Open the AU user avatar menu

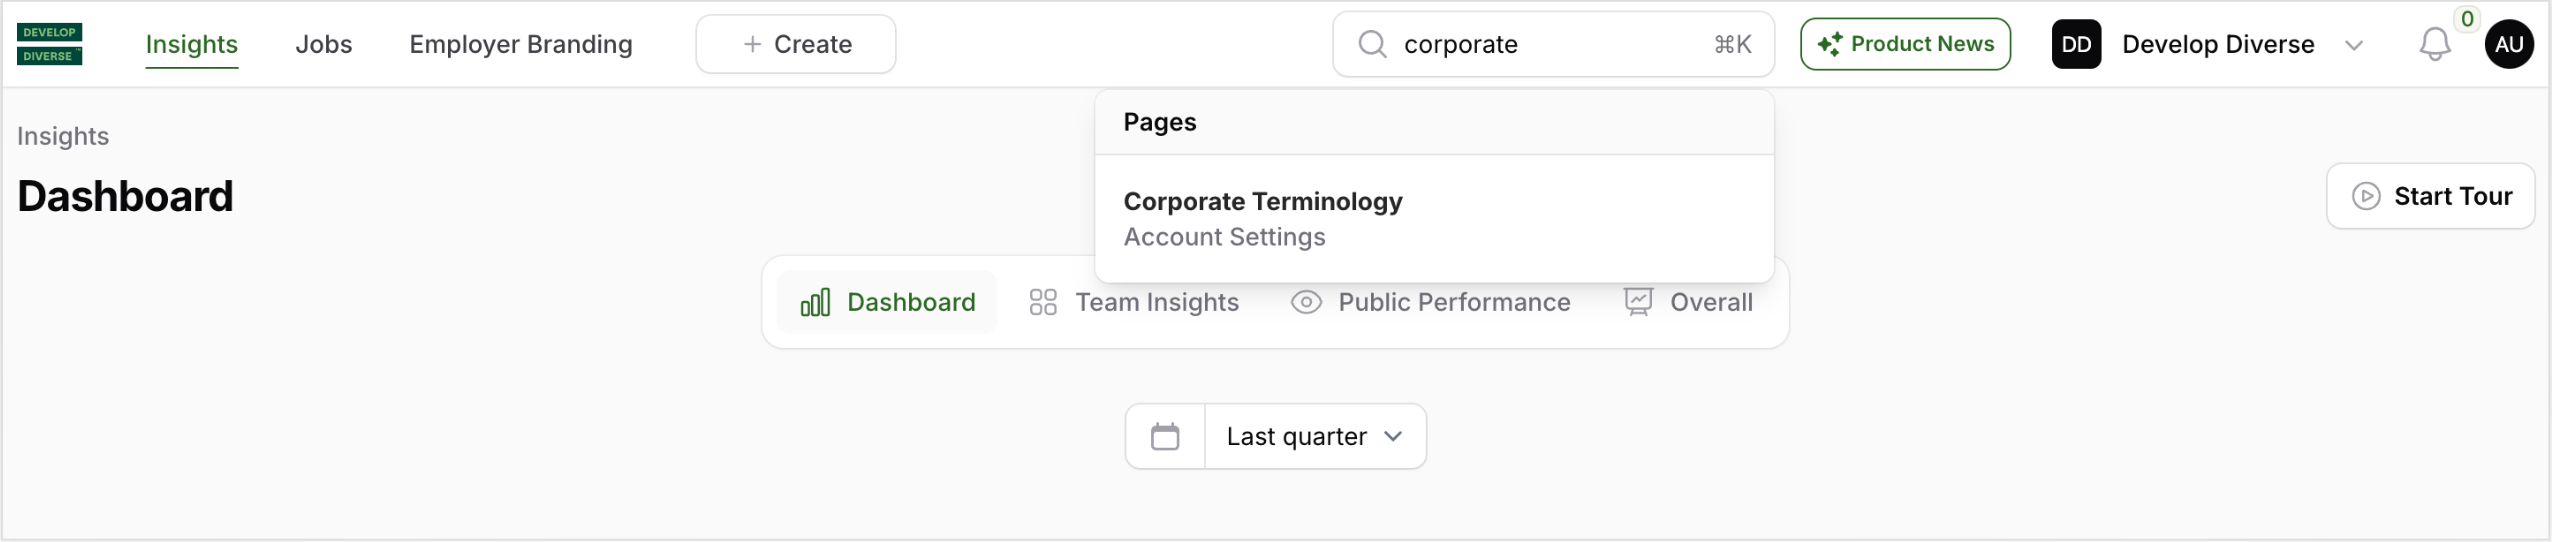pyautogui.click(x=2508, y=44)
